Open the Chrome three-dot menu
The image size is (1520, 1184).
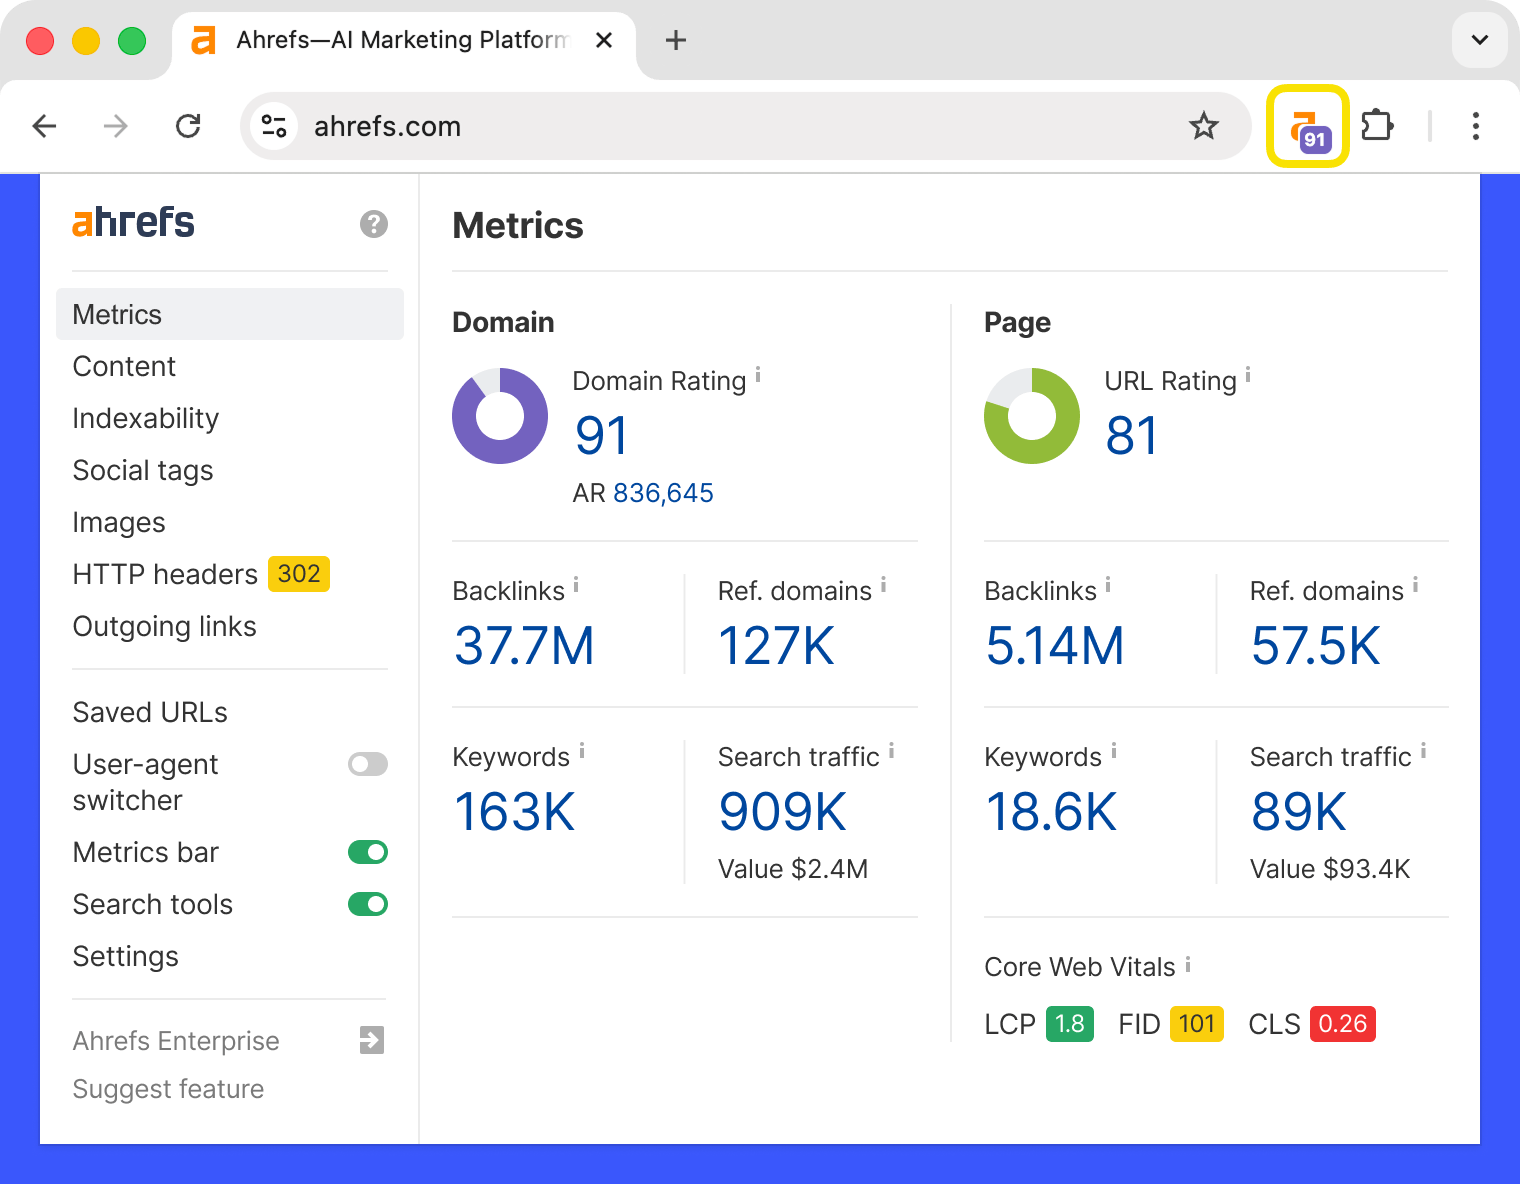pyautogui.click(x=1476, y=126)
